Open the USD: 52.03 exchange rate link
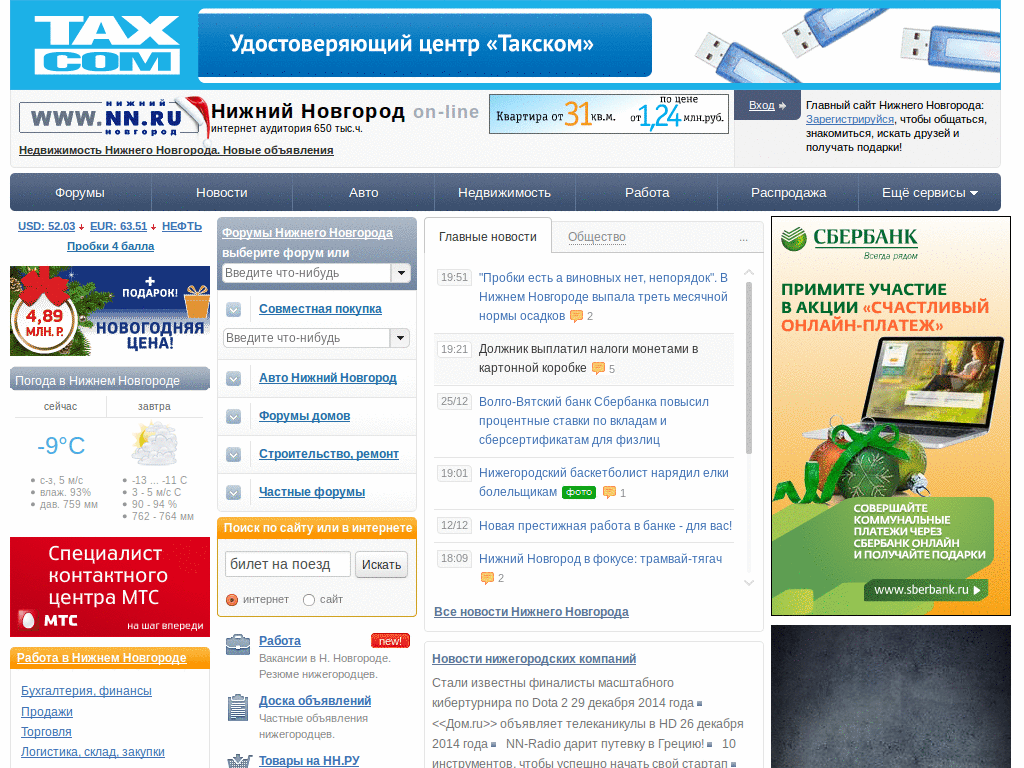Image resolution: width=1024 pixels, height=768 pixels. tap(46, 227)
